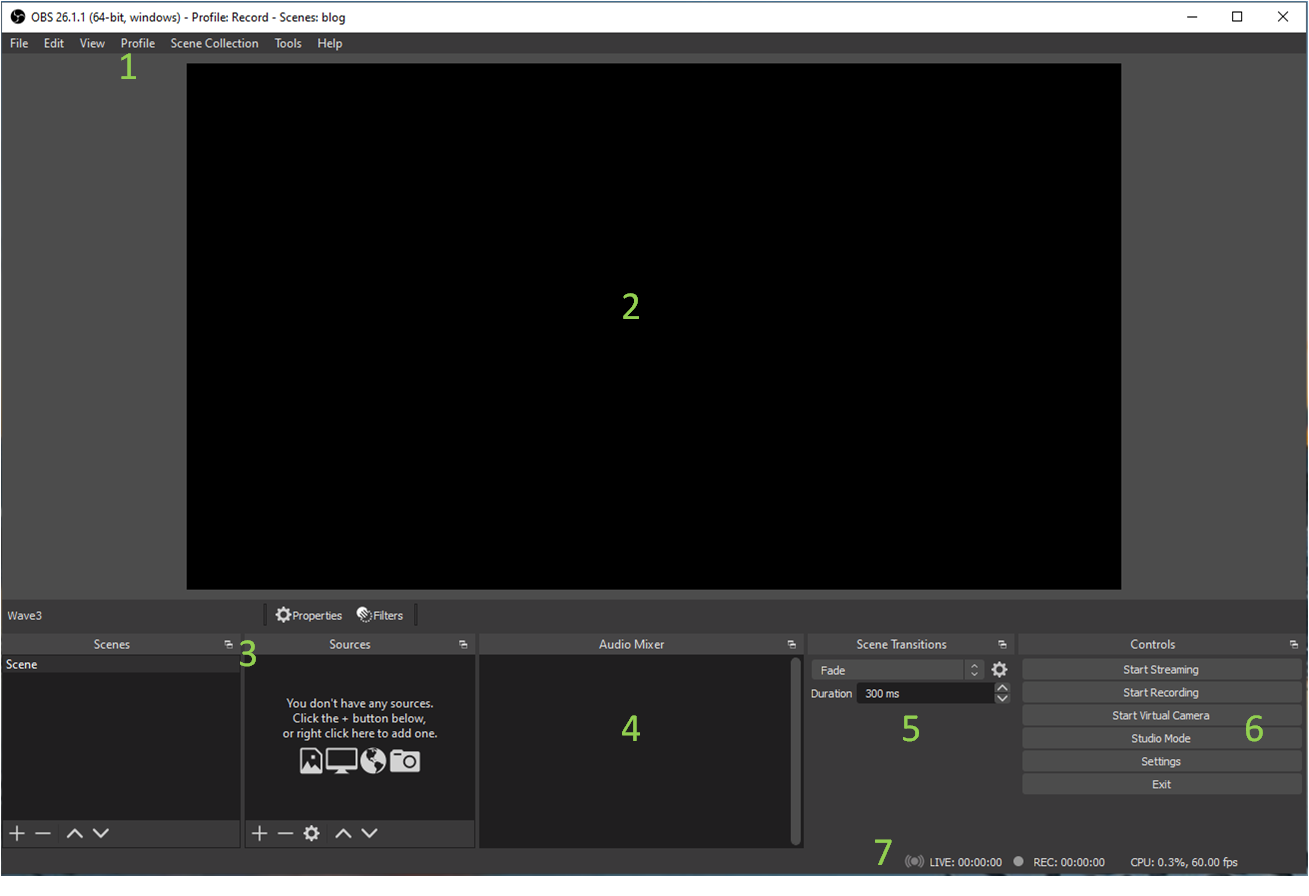The image size is (1309, 896).
Task: Open transition properties gear in Scene Transitions
Action: (x=998, y=669)
